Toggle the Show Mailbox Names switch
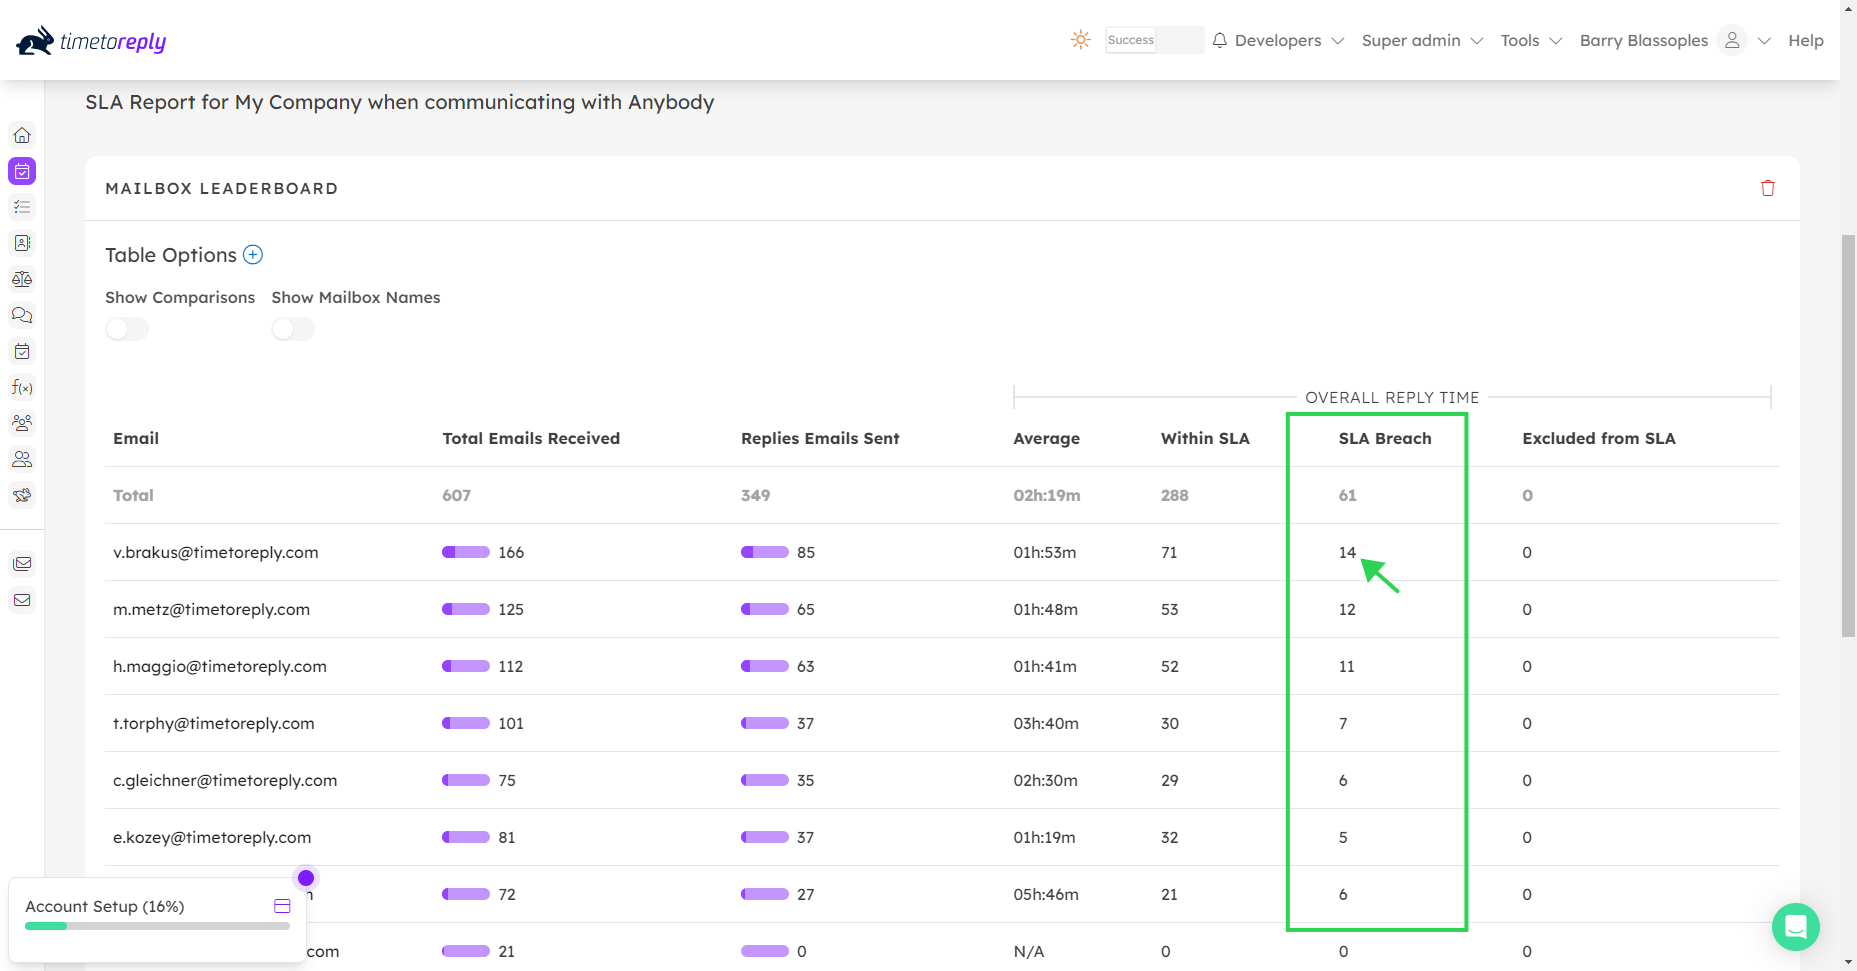 (293, 329)
